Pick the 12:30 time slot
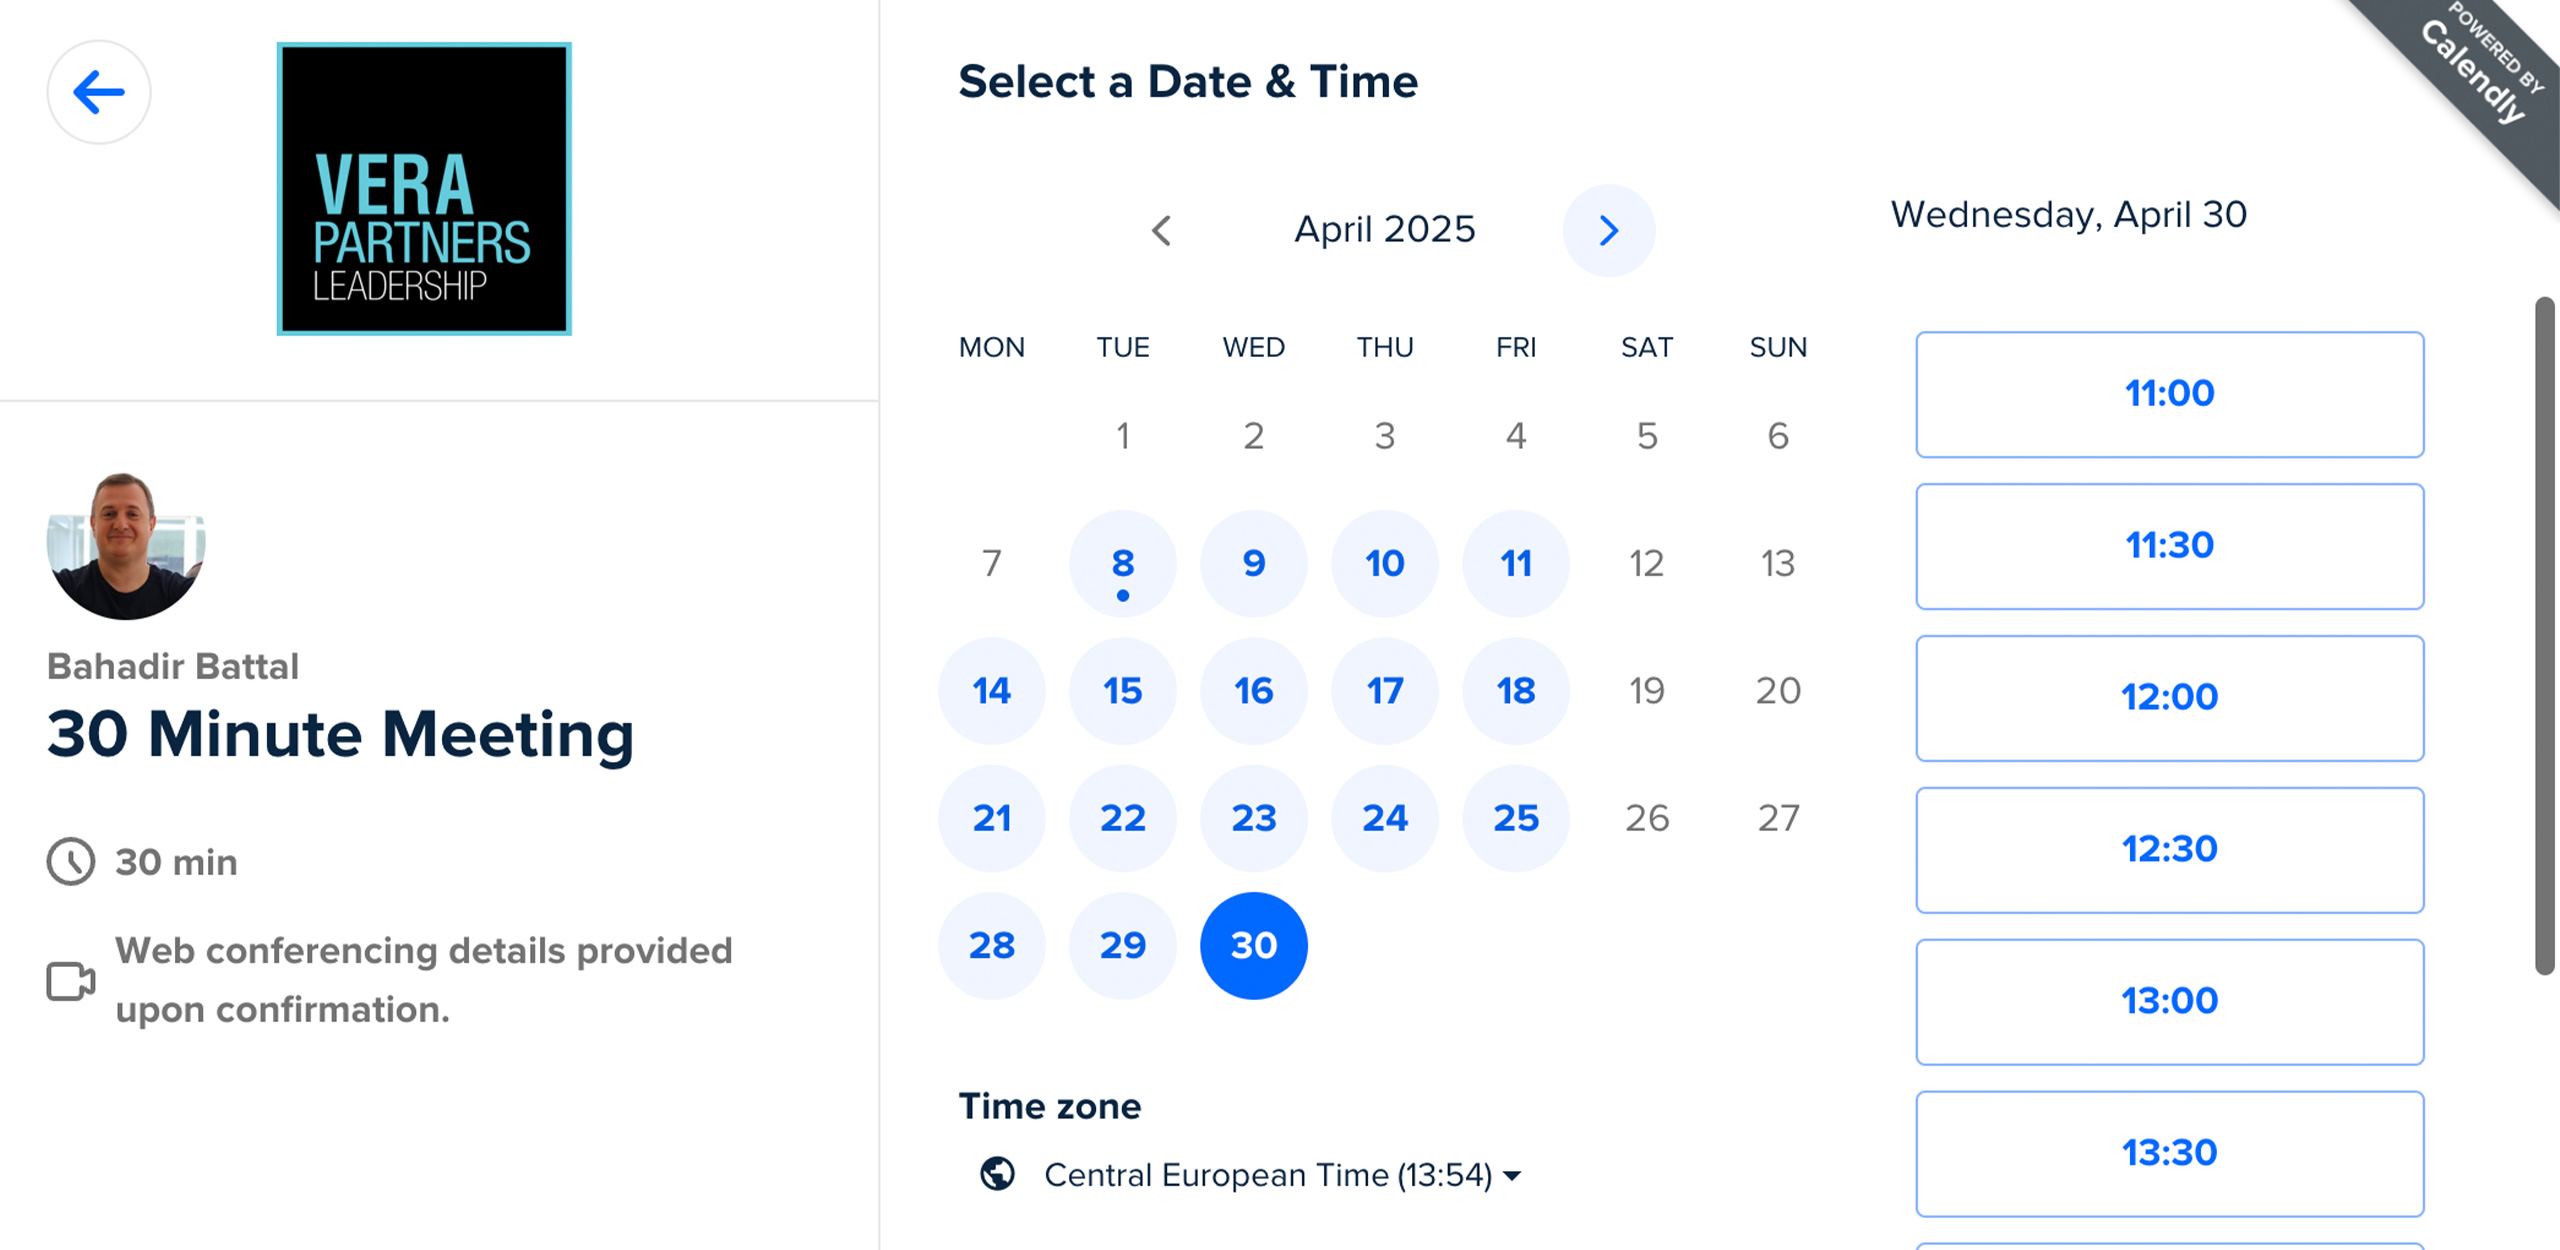This screenshot has height=1250, width=2560. 2169,850
